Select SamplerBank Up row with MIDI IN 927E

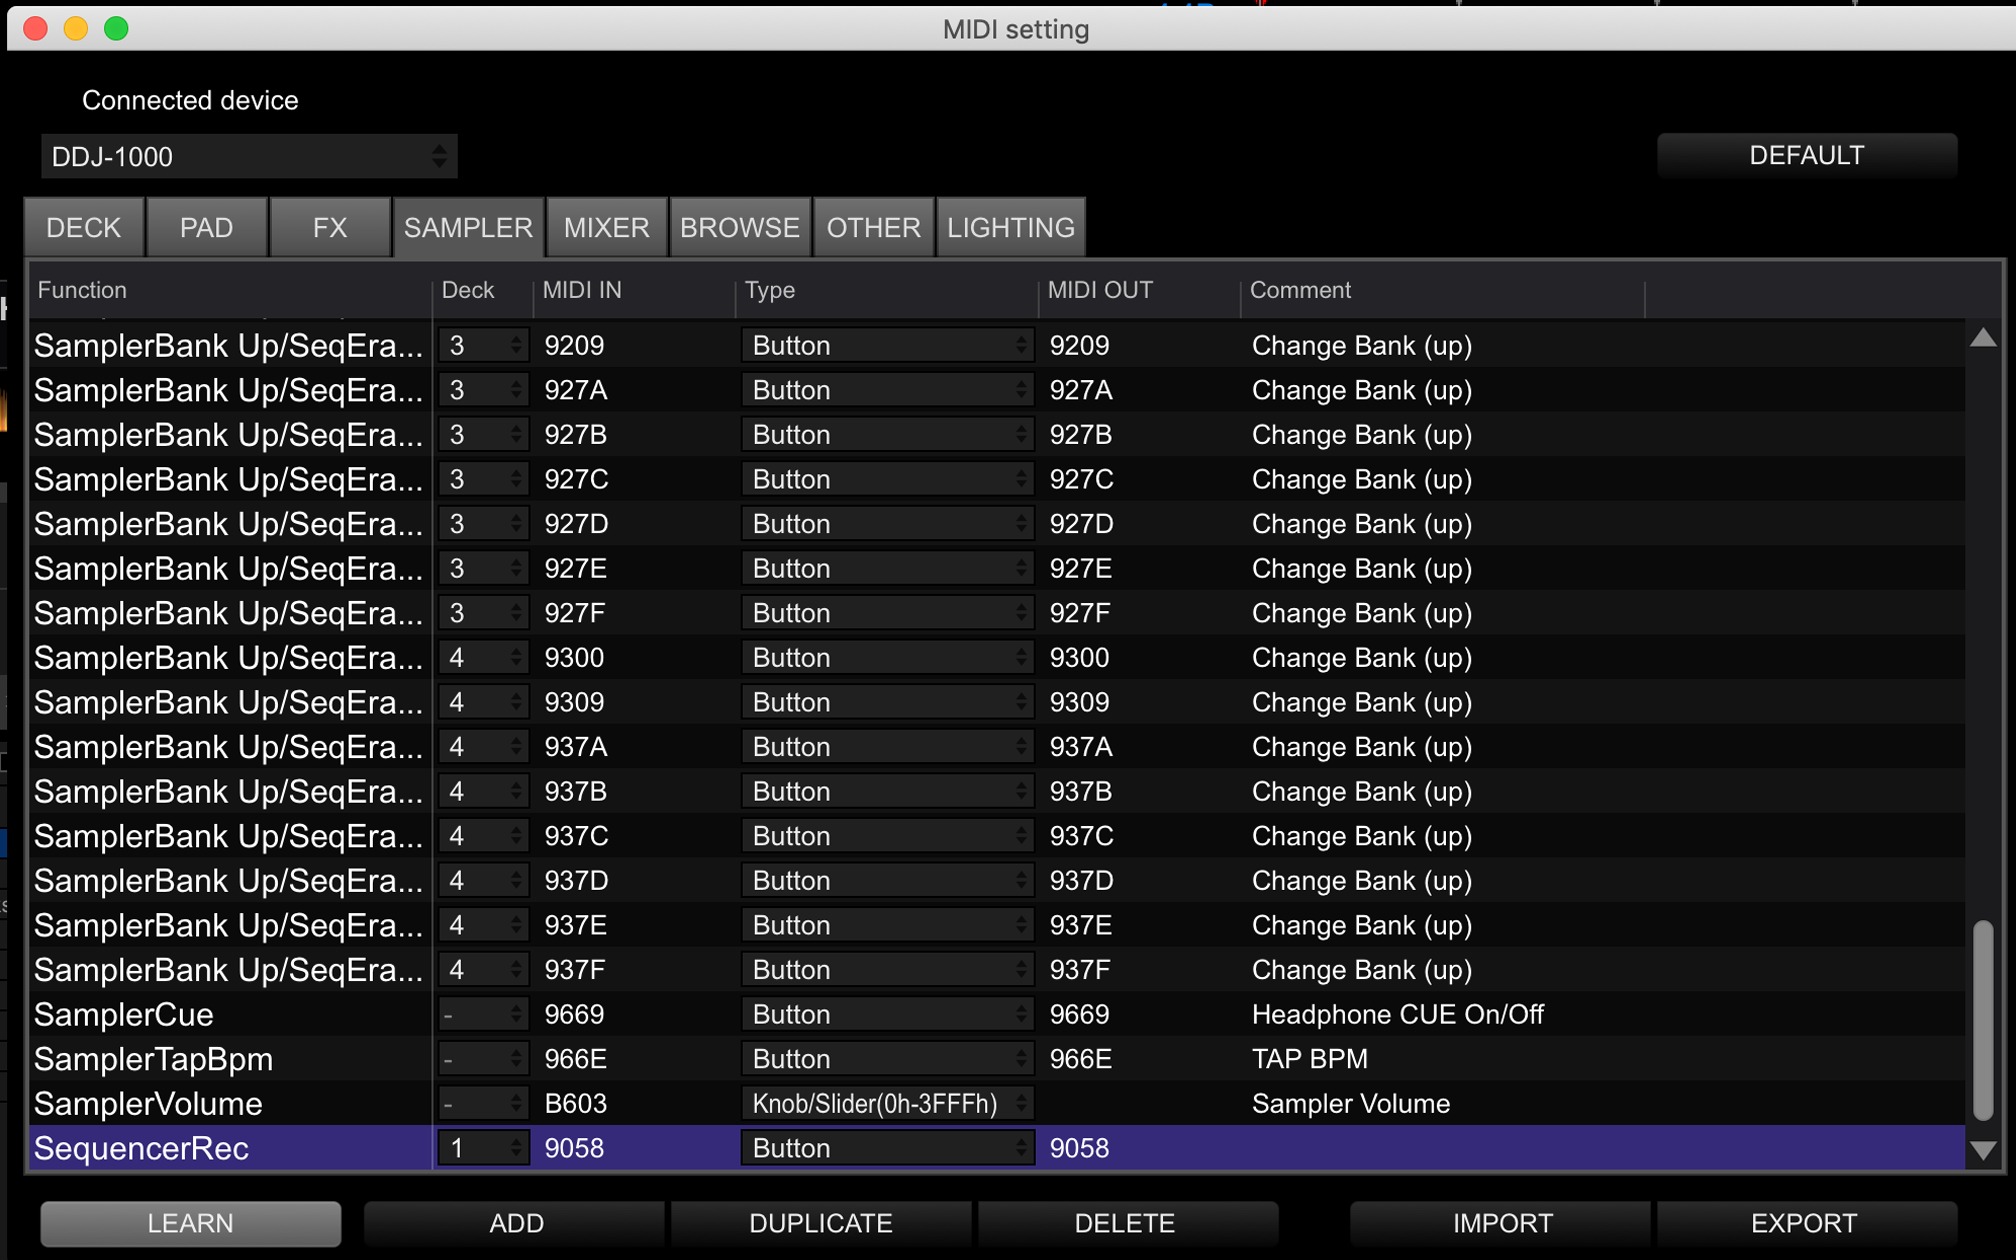[x=997, y=569]
